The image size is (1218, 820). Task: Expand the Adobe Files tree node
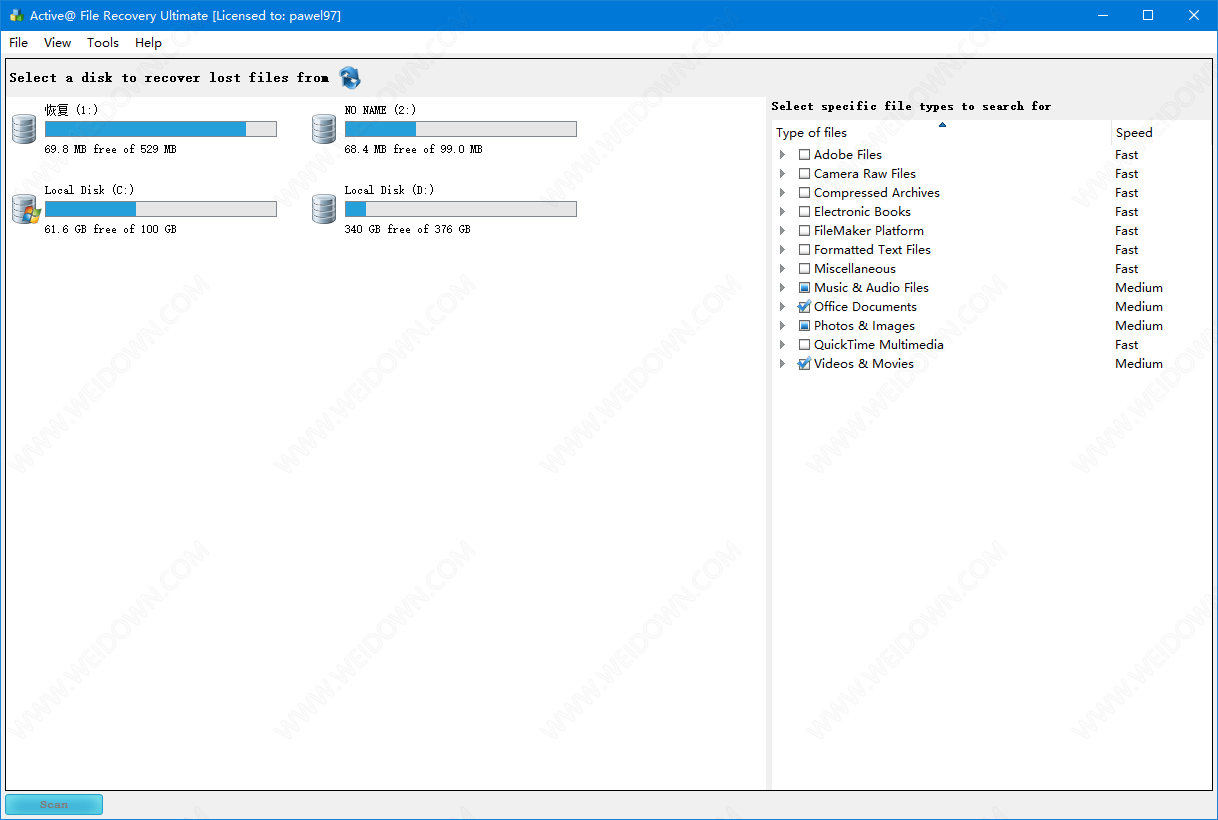tap(783, 155)
